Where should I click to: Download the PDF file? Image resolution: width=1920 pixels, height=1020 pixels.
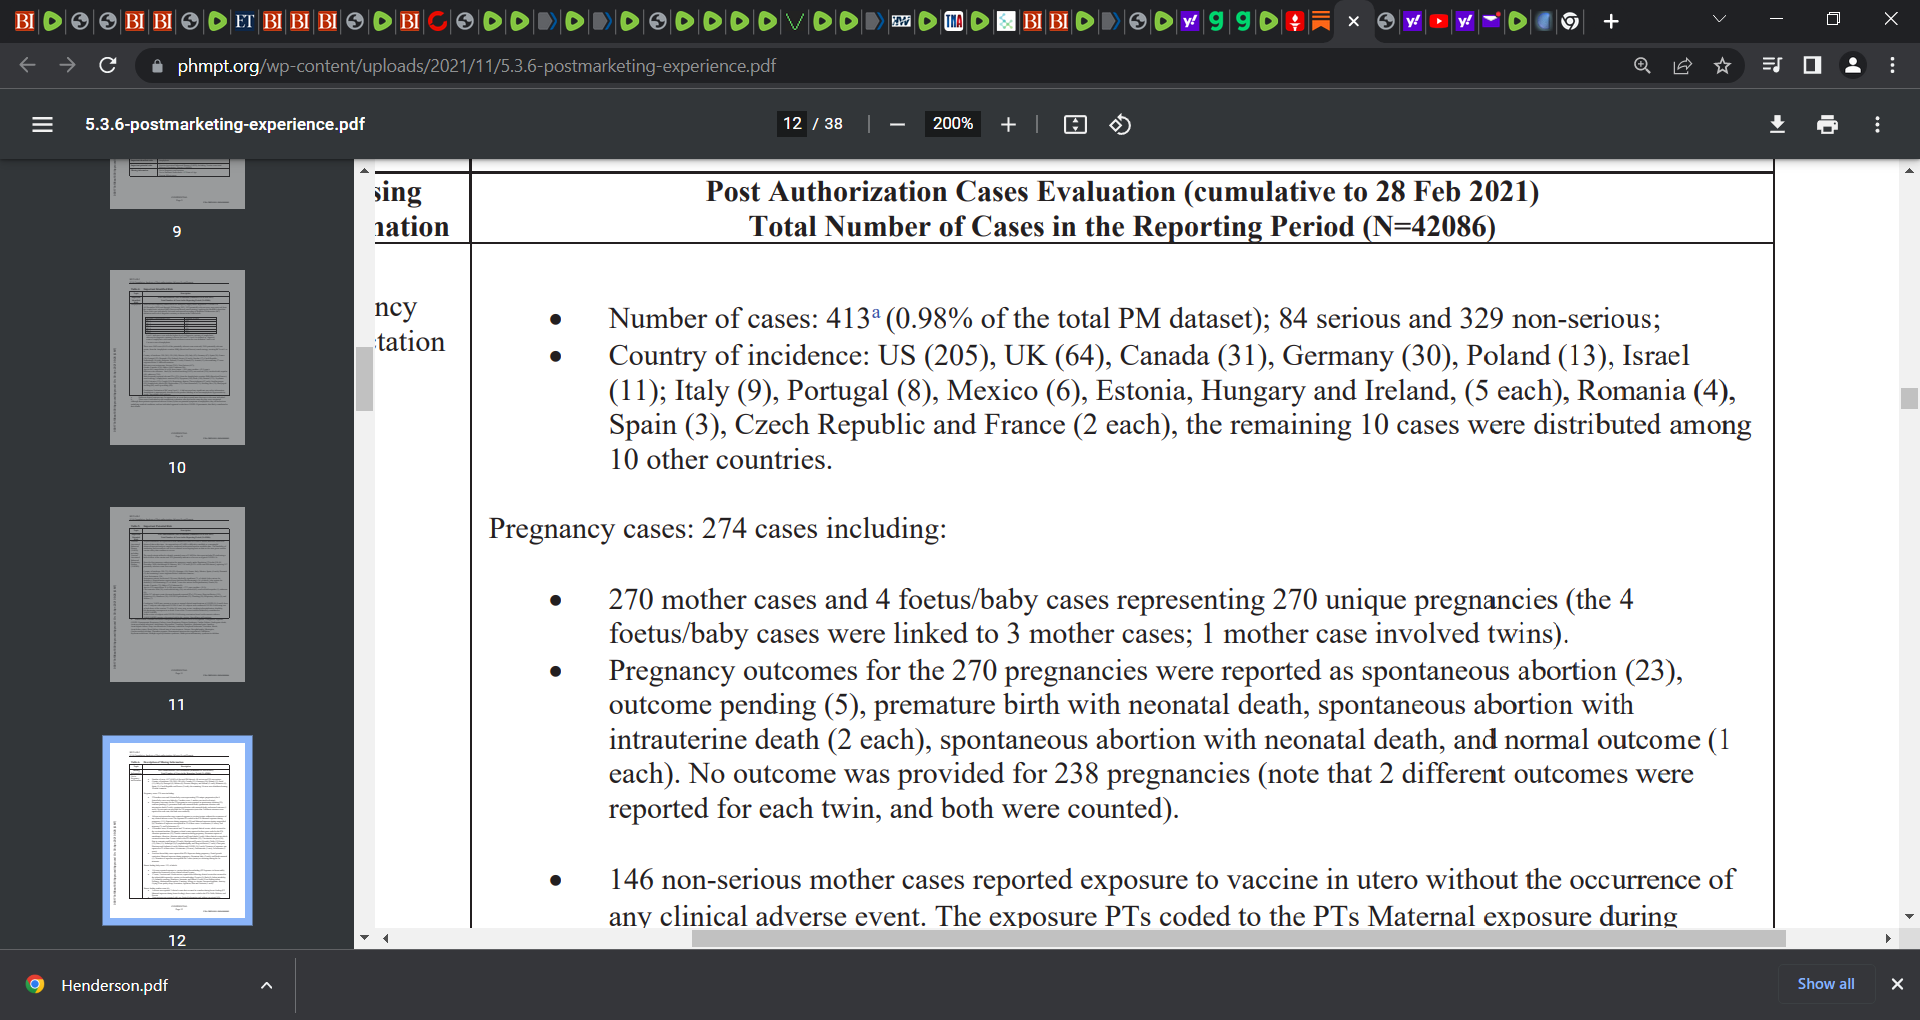click(1777, 124)
